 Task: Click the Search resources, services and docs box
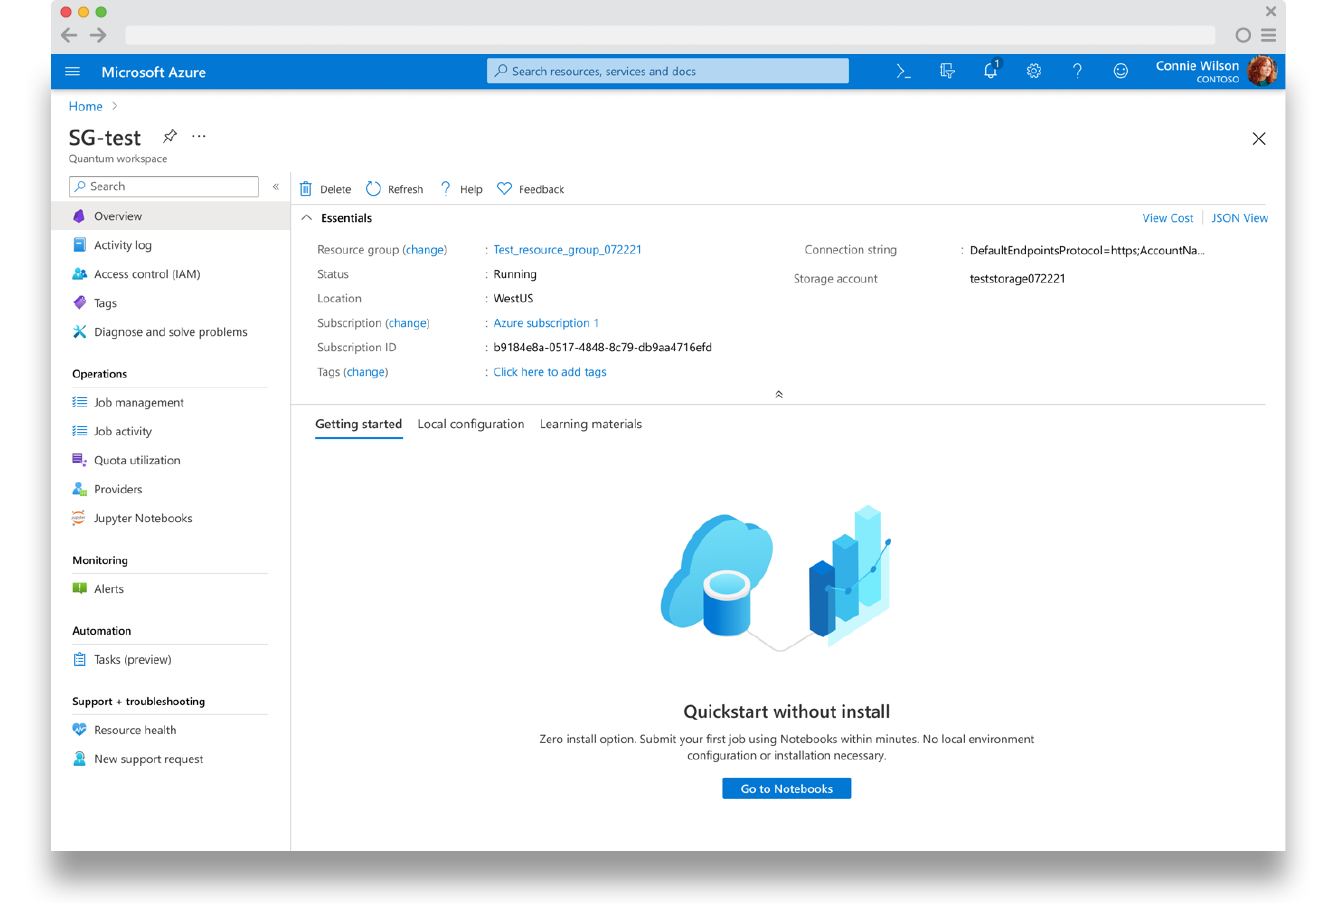coord(668,71)
